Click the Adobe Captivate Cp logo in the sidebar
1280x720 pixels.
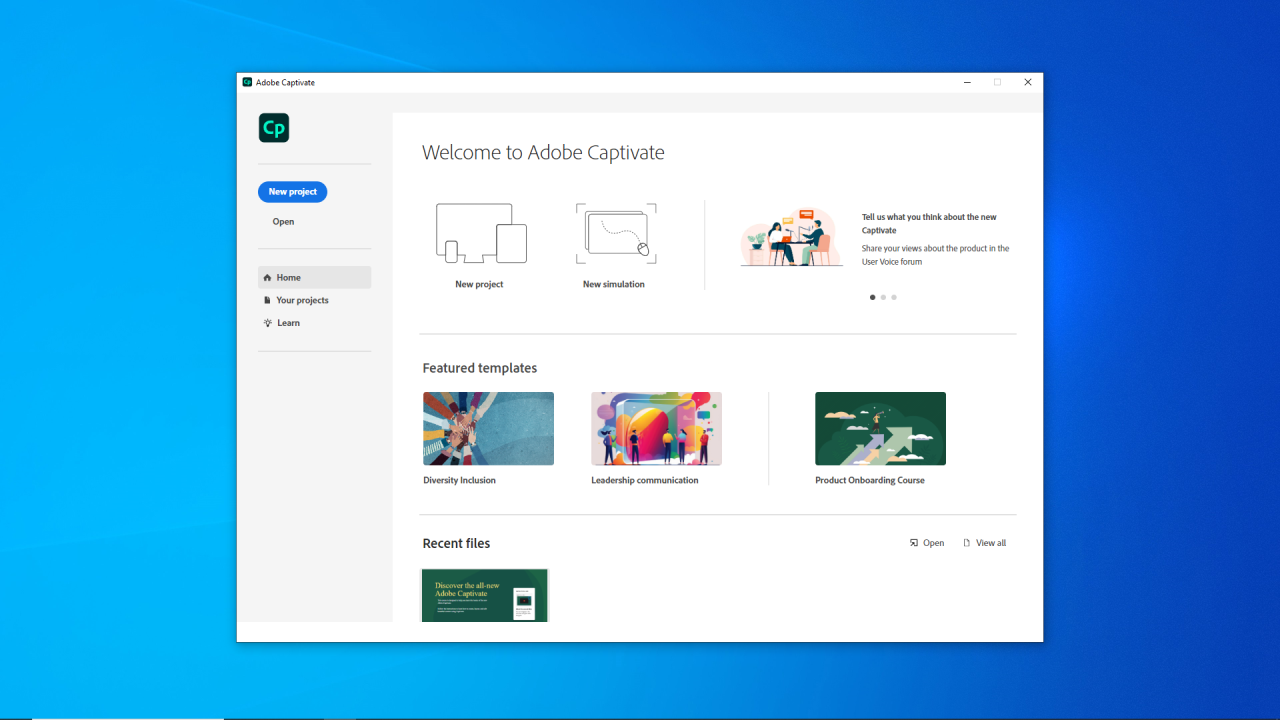pyautogui.click(x=274, y=128)
